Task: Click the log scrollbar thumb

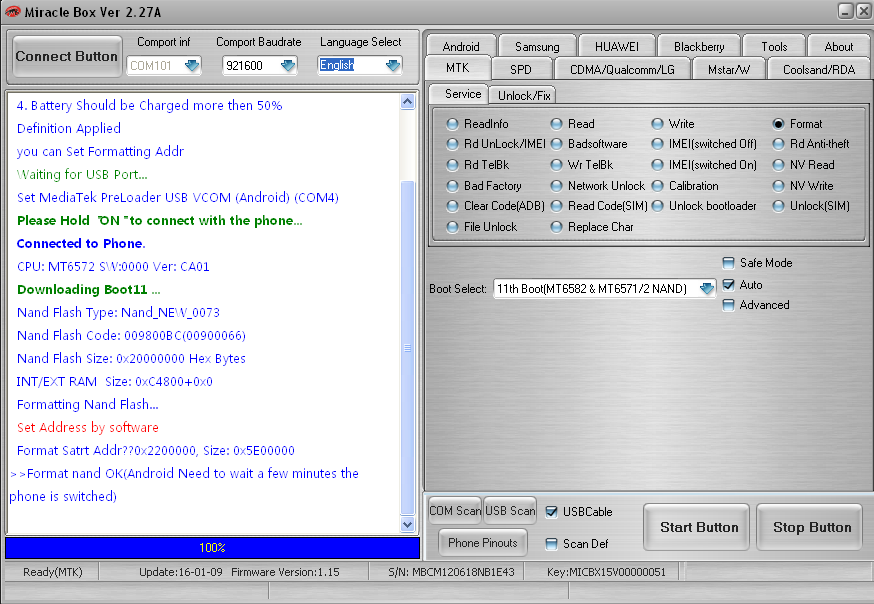Action: coord(407,348)
